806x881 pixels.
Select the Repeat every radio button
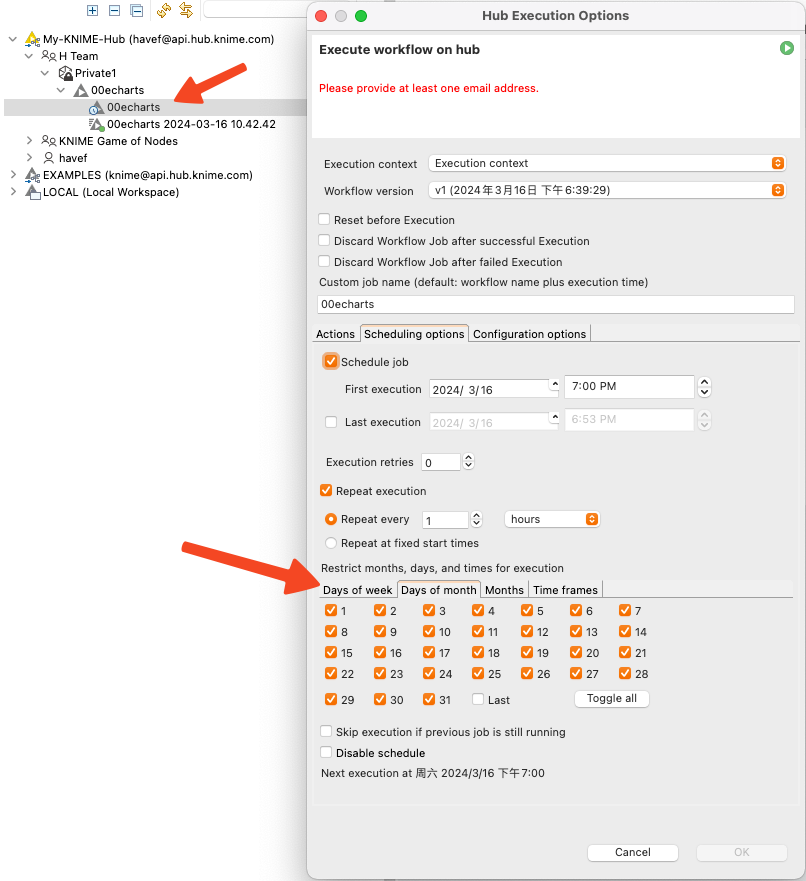331,519
